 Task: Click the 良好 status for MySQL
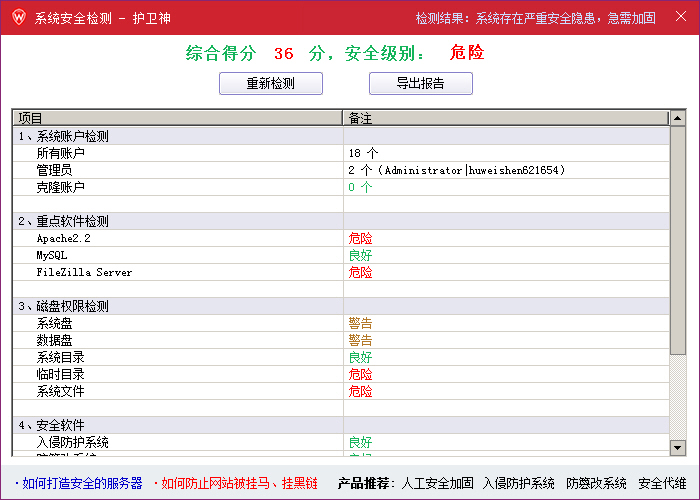click(x=360, y=255)
